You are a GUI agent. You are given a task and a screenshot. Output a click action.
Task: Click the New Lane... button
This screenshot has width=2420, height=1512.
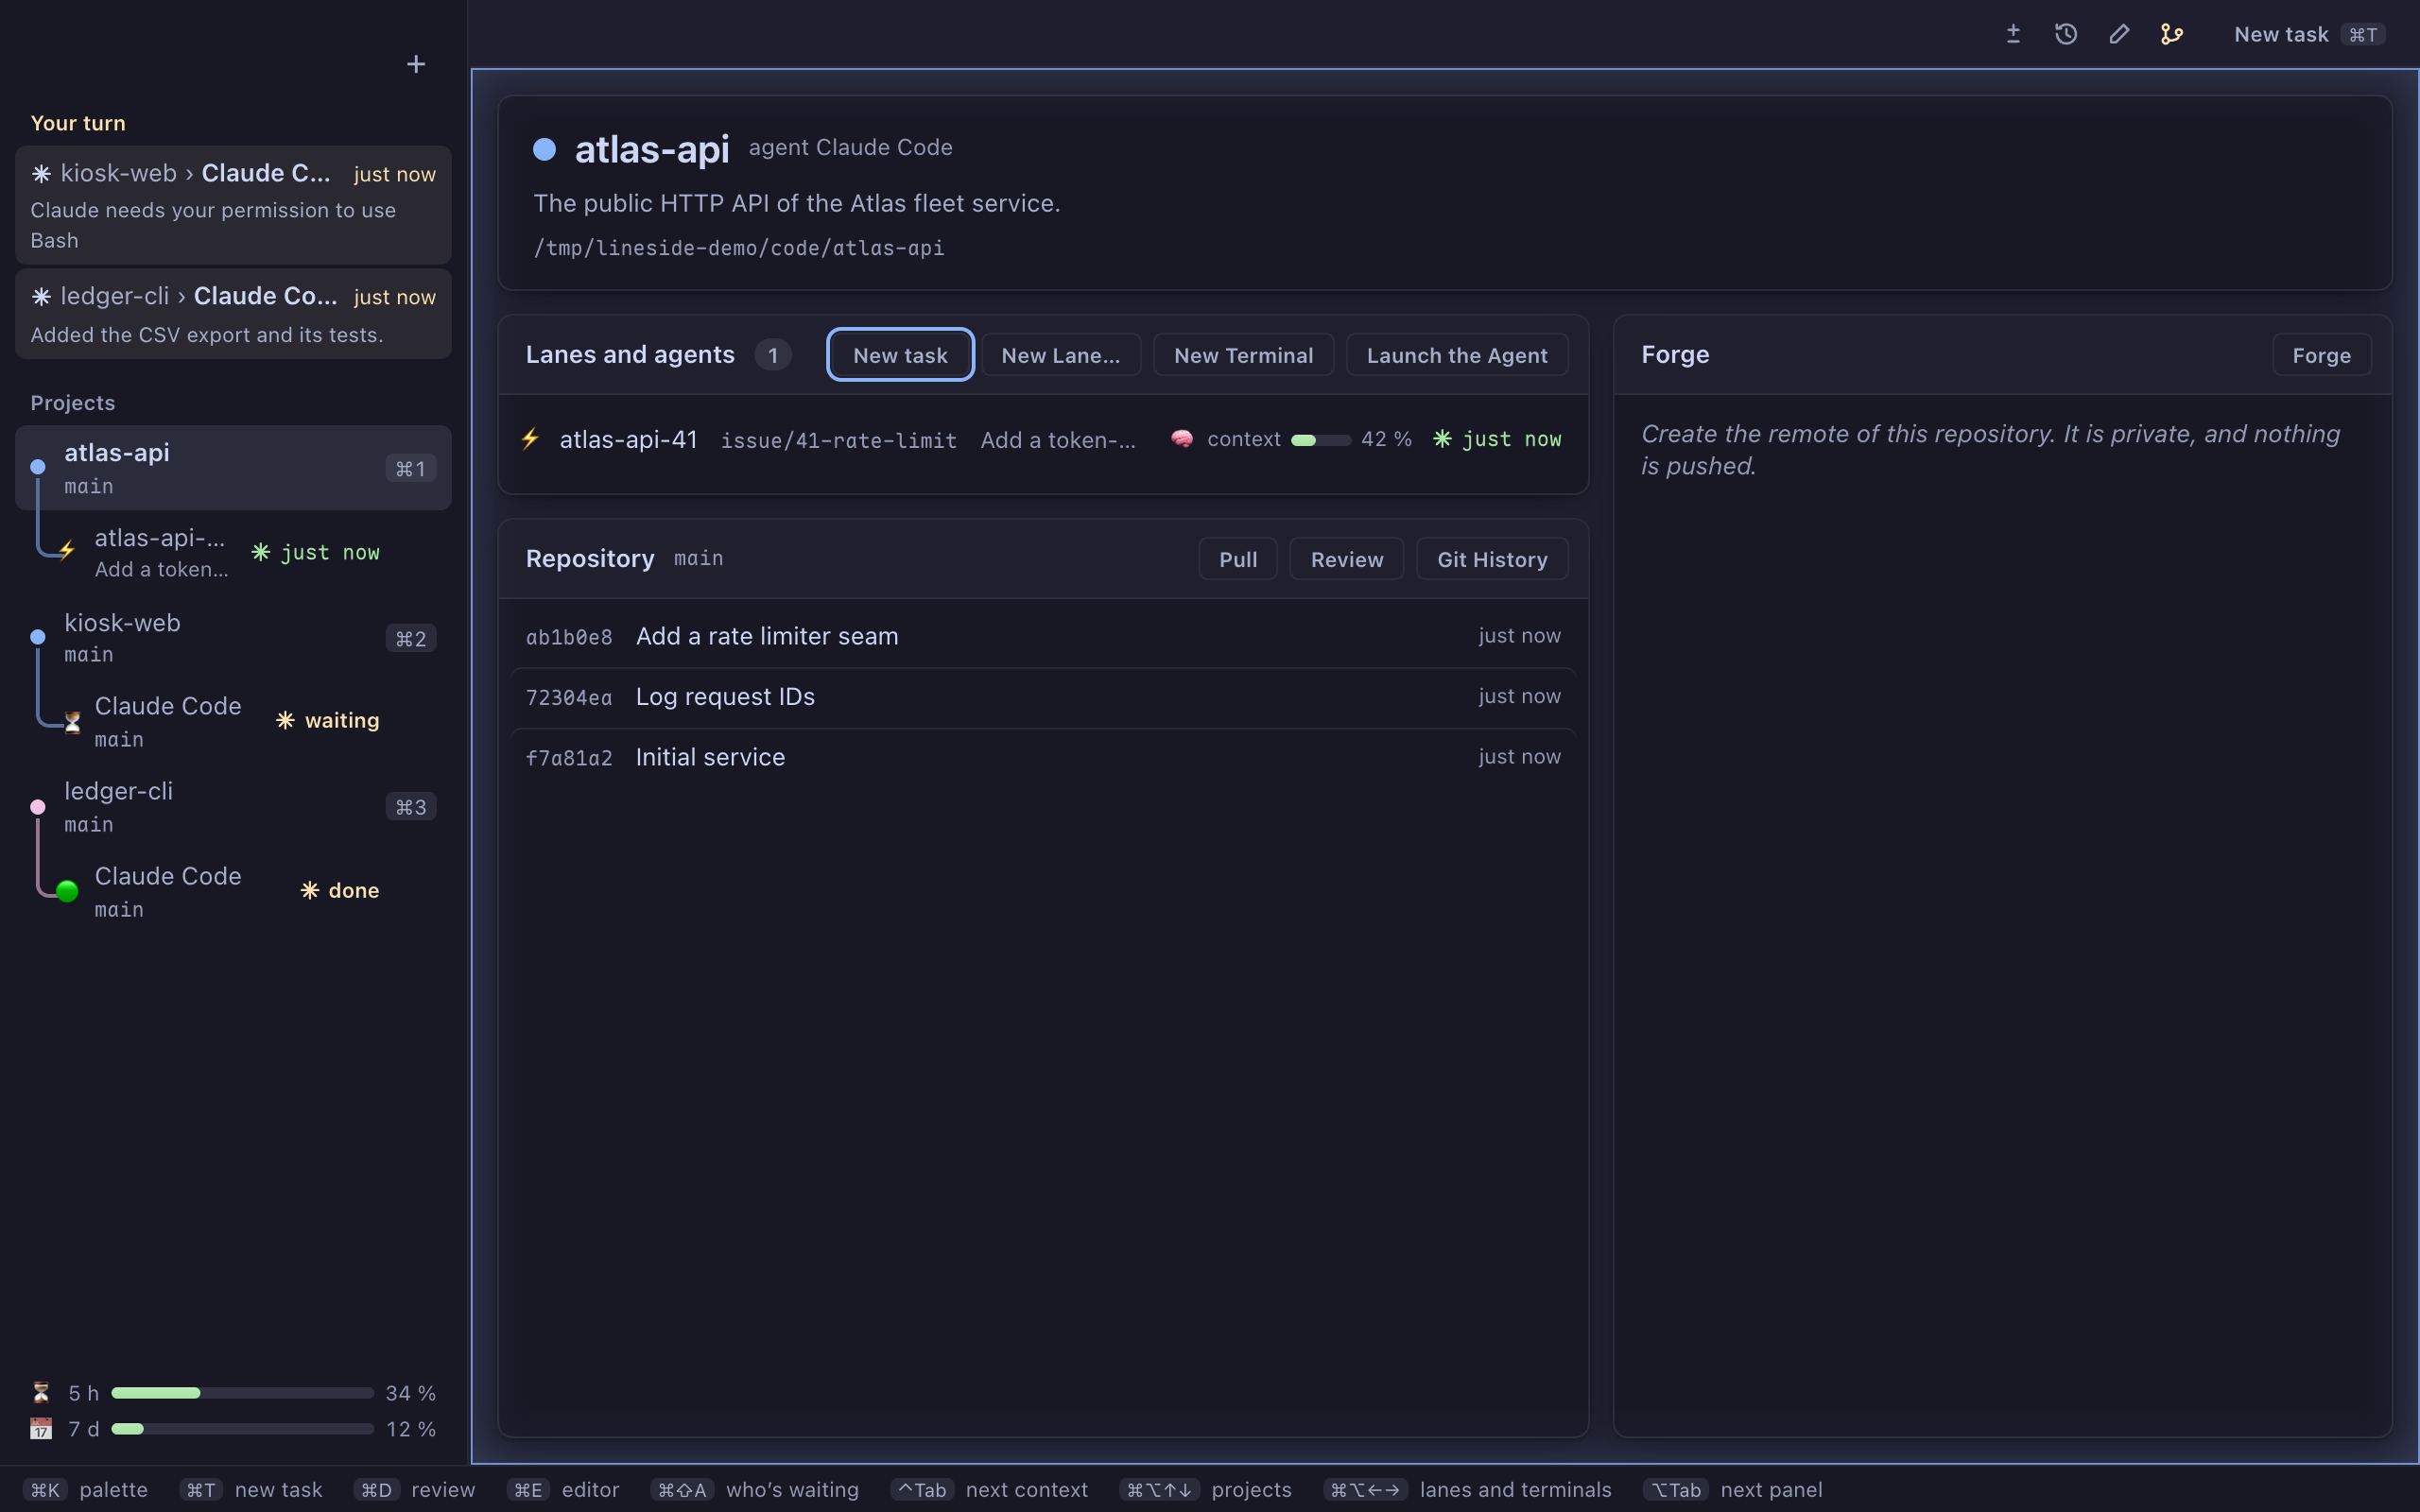tap(1061, 355)
